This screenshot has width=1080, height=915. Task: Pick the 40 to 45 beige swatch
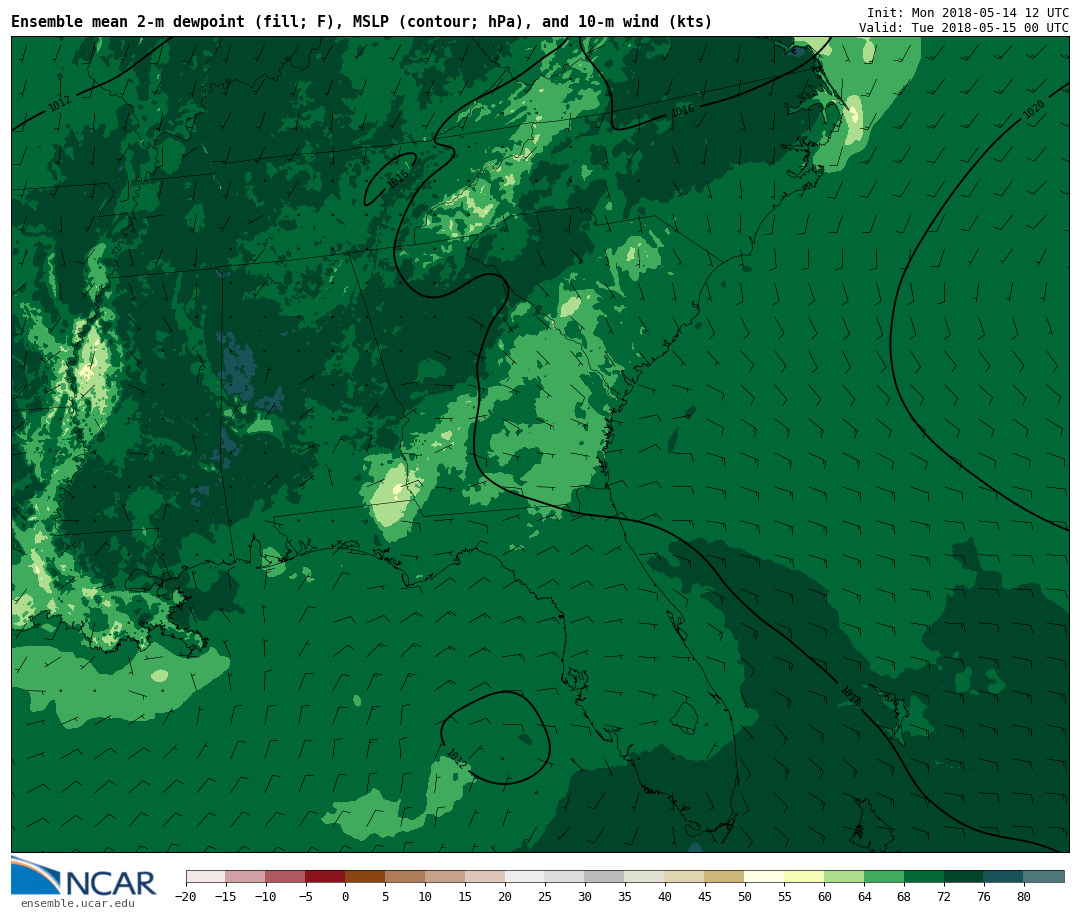tap(685, 877)
